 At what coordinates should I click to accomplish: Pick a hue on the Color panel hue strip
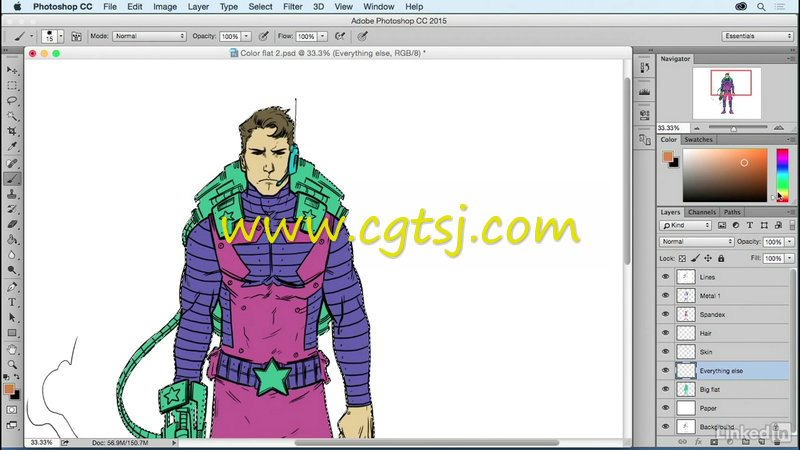782,175
